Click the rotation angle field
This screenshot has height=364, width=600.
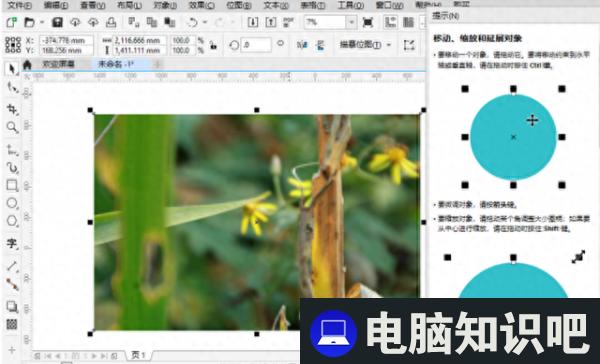point(256,45)
